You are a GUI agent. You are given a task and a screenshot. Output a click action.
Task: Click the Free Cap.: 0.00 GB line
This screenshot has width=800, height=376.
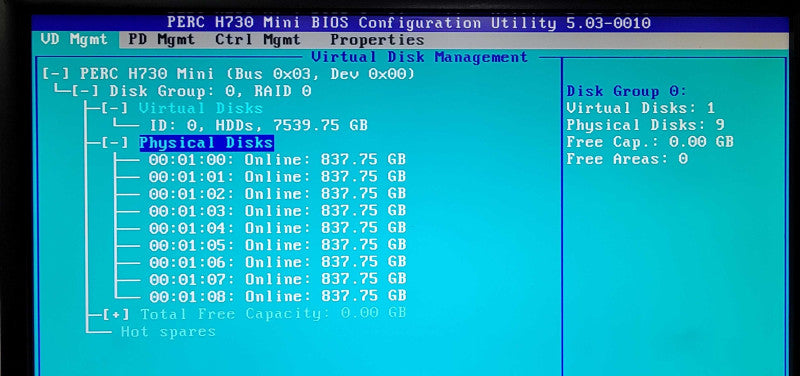point(650,142)
